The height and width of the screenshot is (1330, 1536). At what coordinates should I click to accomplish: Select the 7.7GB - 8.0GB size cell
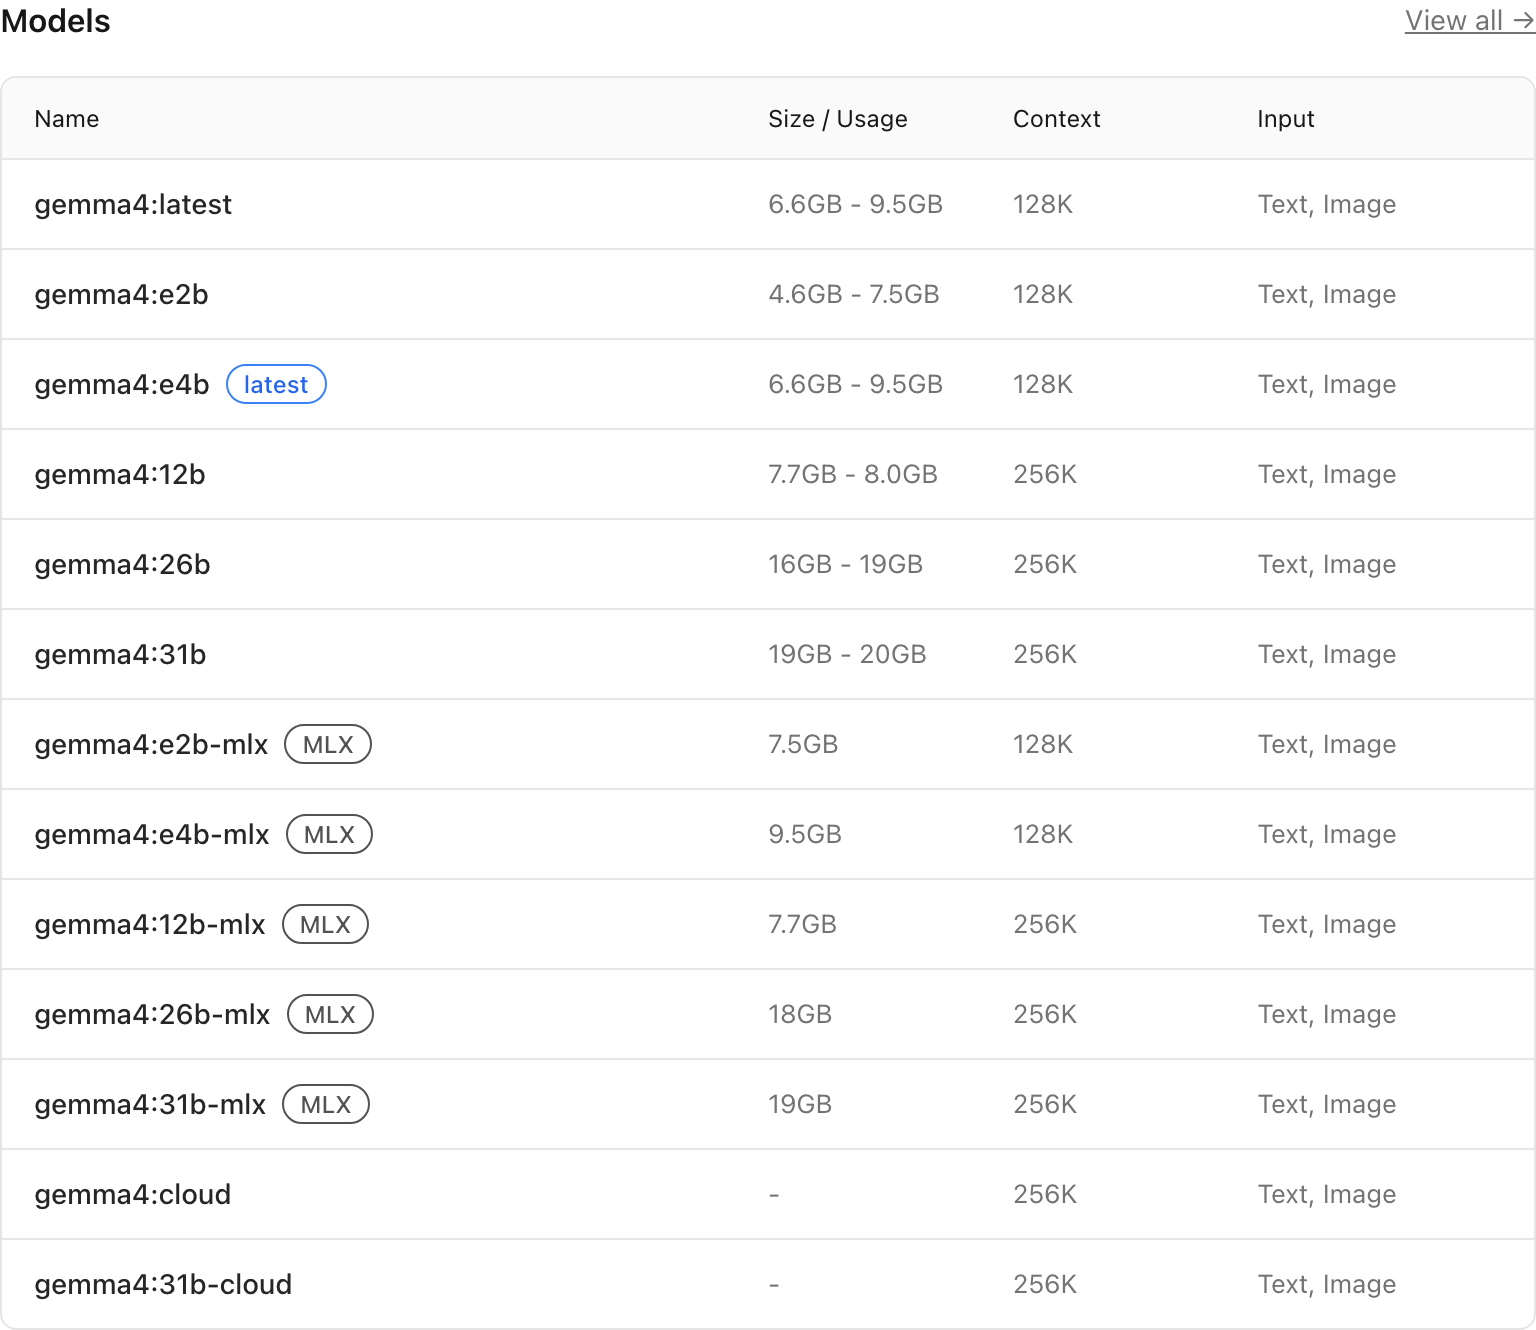click(x=853, y=474)
